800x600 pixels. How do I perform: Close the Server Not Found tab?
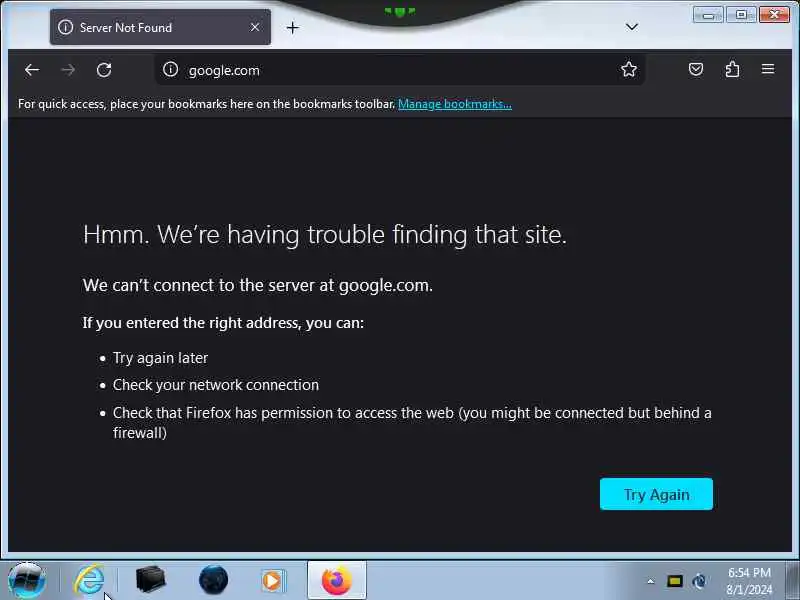pyautogui.click(x=255, y=28)
